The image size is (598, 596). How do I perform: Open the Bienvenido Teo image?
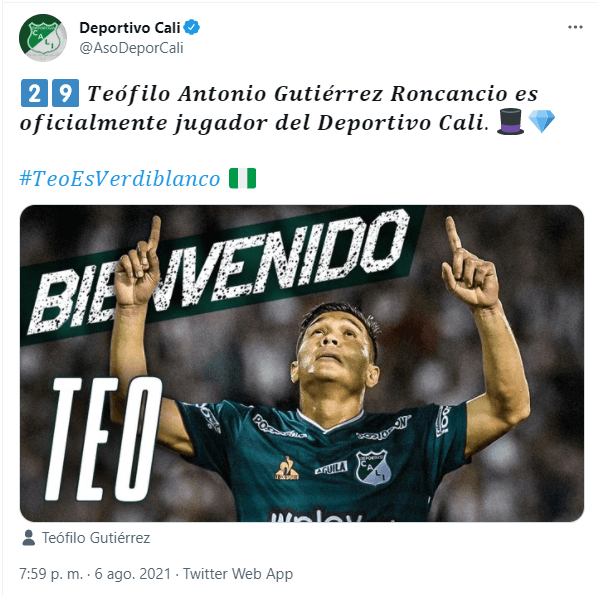click(302, 363)
